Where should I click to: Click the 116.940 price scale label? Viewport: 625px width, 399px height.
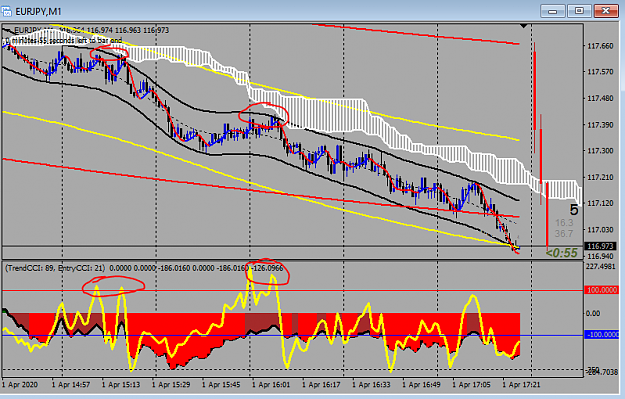point(600,256)
